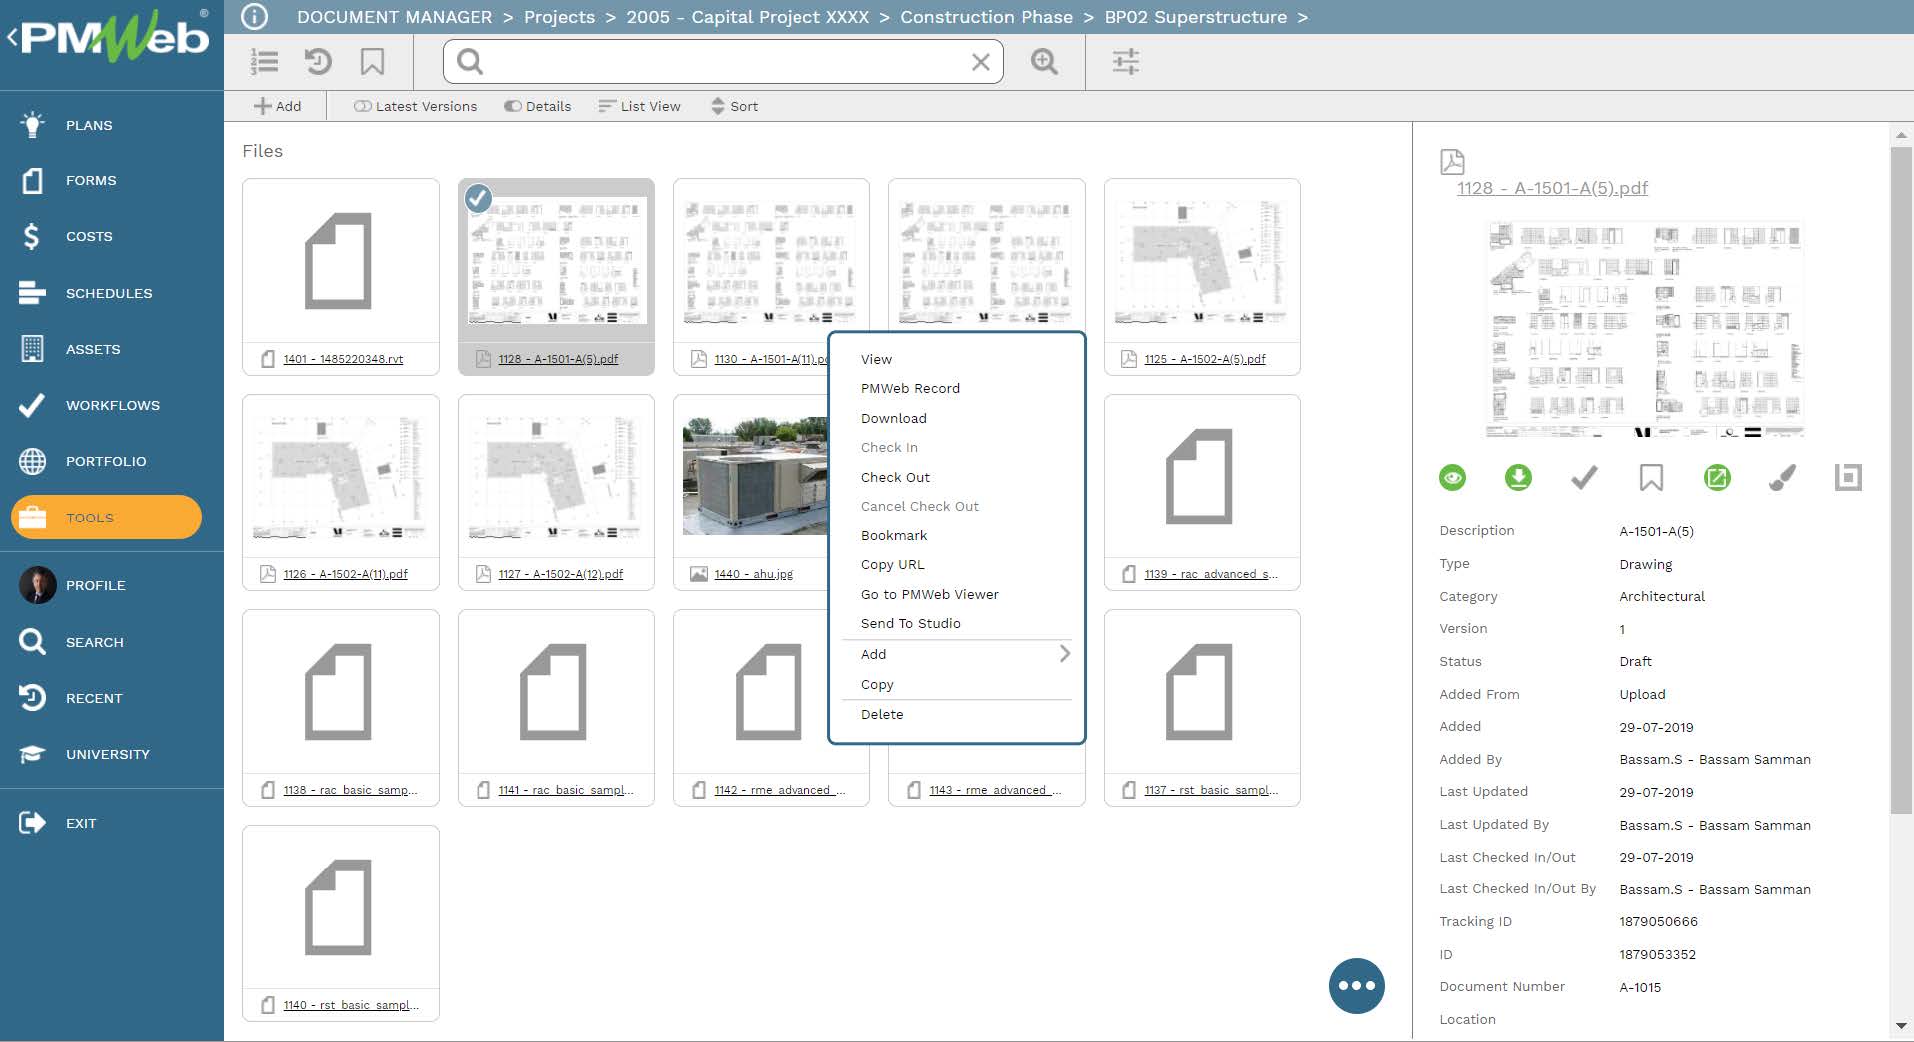1914x1042 pixels.
Task: Toggle the Latest Versions switch
Action: coord(363,106)
